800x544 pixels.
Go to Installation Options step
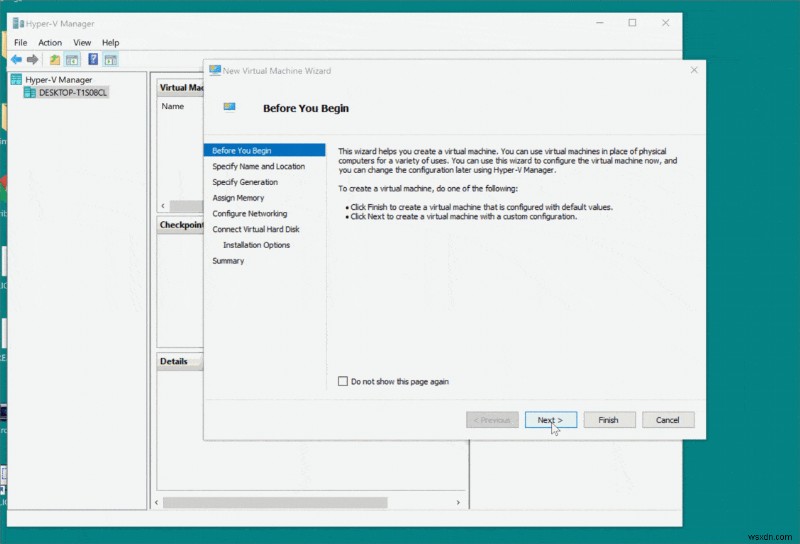click(256, 245)
